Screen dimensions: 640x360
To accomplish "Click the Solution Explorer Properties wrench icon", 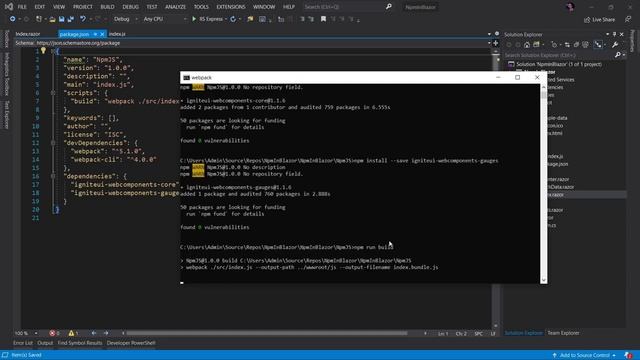I will click(x=615, y=44).
